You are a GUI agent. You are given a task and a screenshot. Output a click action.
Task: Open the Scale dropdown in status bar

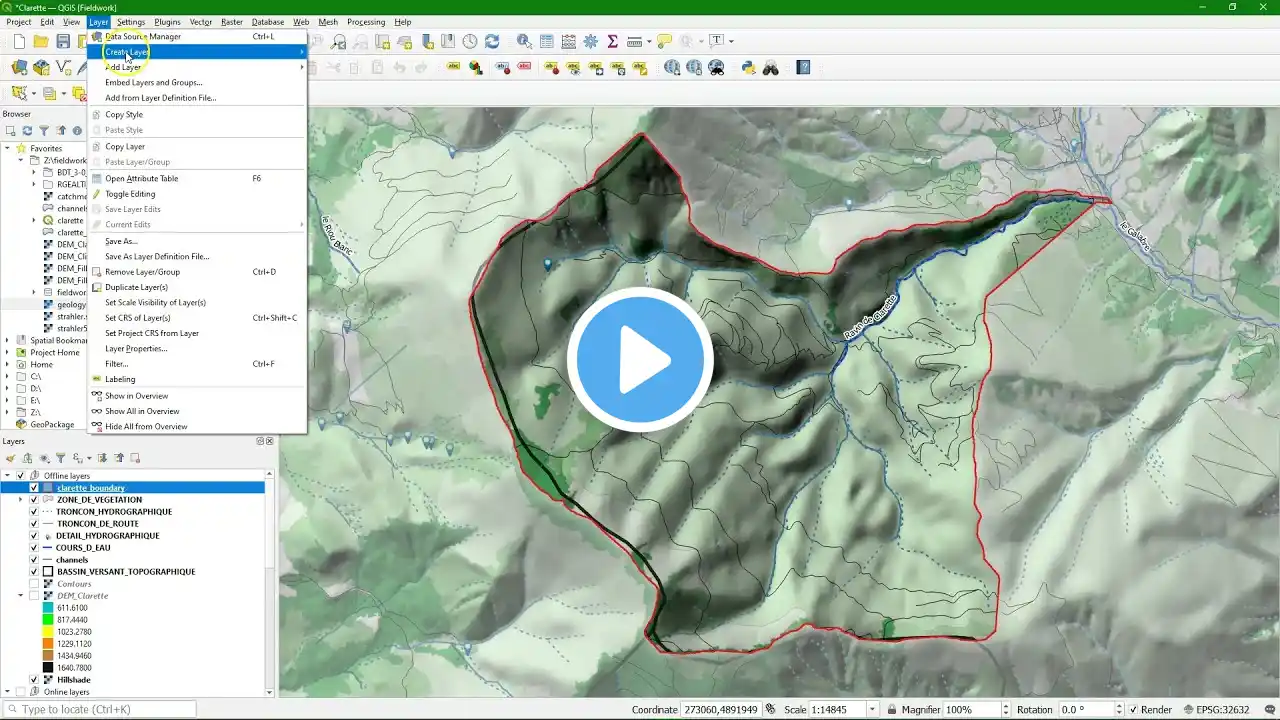tap(872, 710)
